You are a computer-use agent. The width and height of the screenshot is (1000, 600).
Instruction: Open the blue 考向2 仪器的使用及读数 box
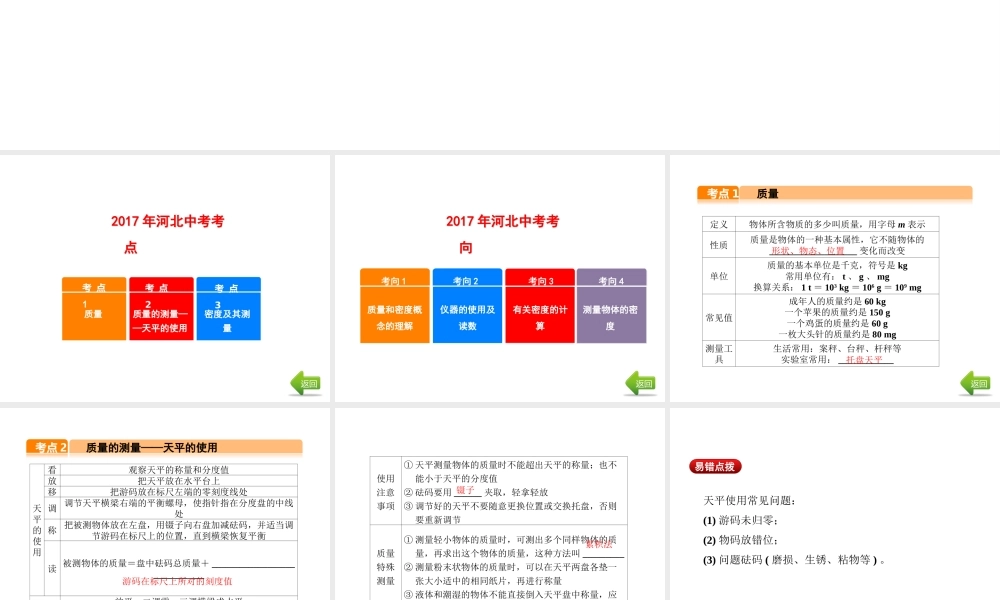point(467,306)
